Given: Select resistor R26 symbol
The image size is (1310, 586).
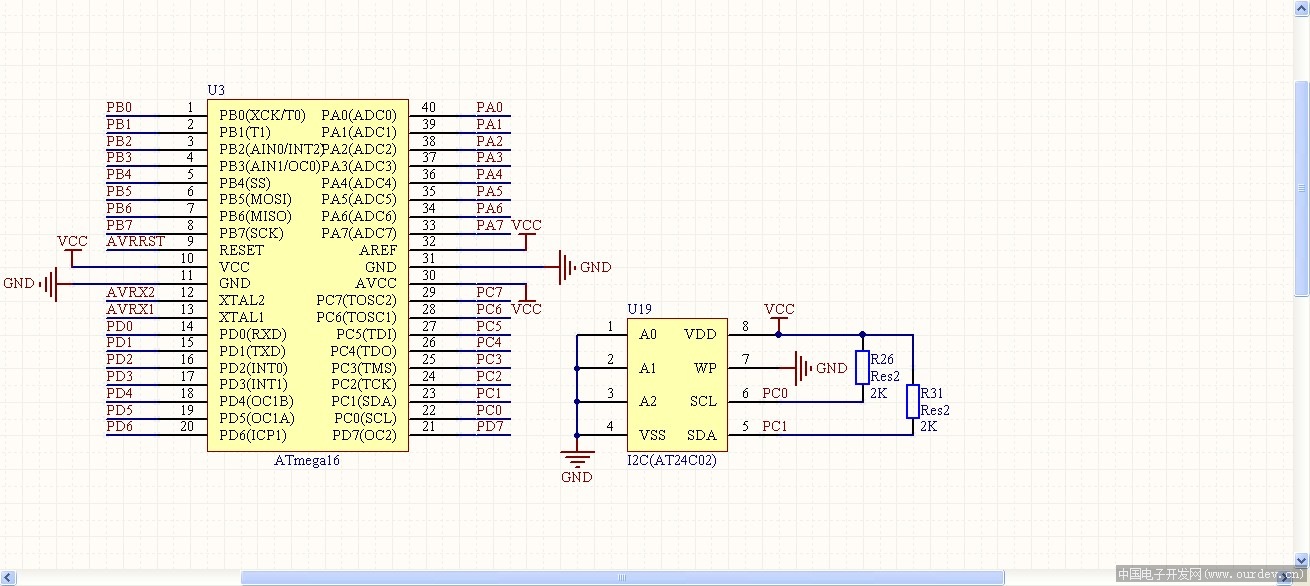Looking at the screenshot, I should click(862, 368).
